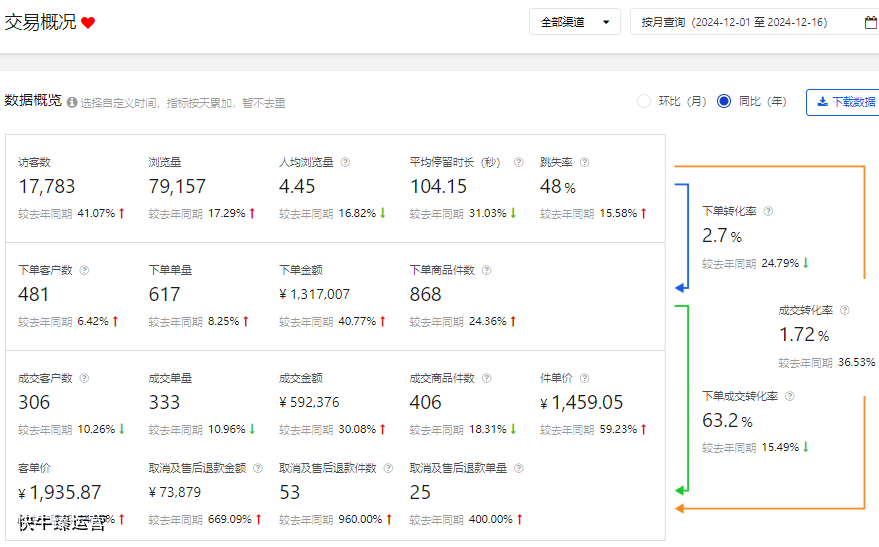The height and width of the screenshot is (547, 879).
Task: Download data with 下载数据 button
Action: pos(844,102)
